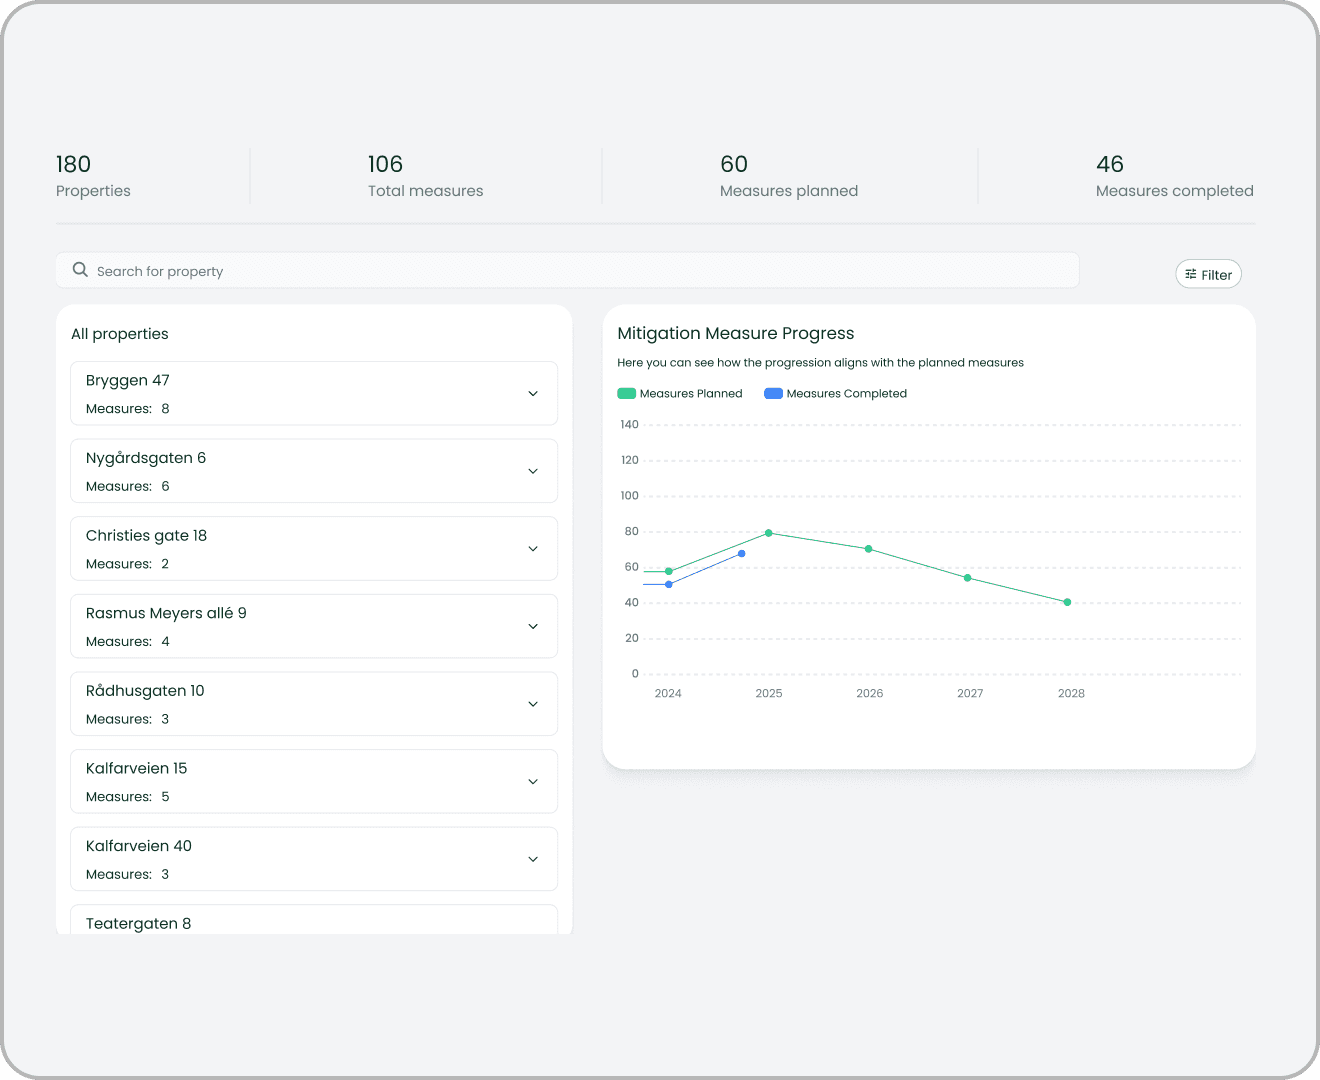The height and width of the screenshot is (1080, 1320).
Task: Click the 2026 planned data point
Action: 868,549
